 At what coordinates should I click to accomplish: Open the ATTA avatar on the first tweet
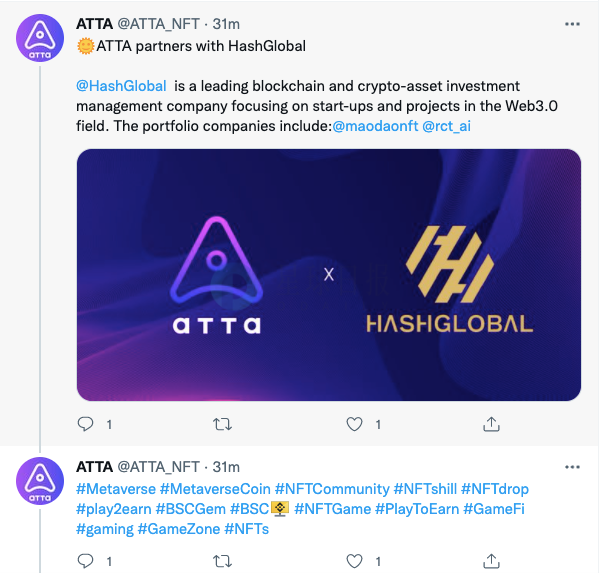40,38
